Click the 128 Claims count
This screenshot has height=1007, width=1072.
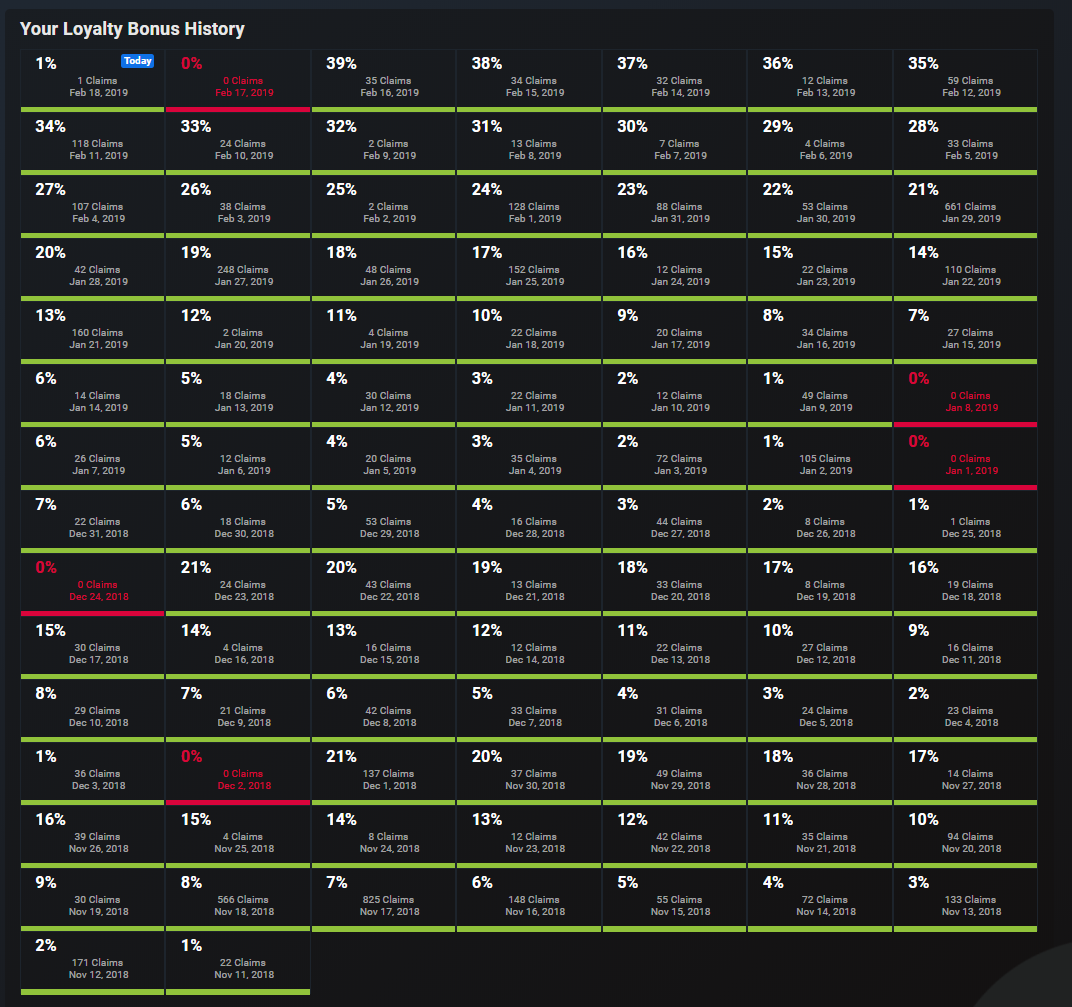[534, 206]
